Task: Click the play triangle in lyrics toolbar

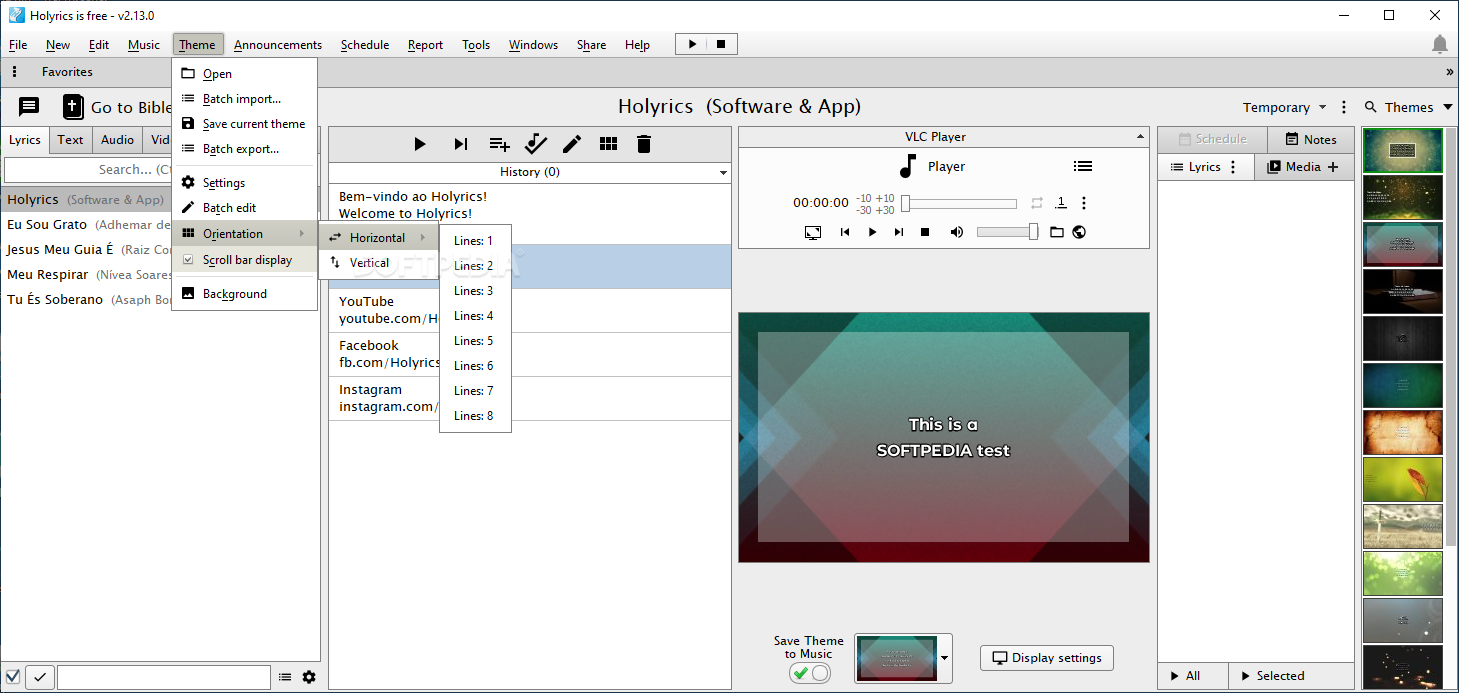Action: tap(420, 144)
